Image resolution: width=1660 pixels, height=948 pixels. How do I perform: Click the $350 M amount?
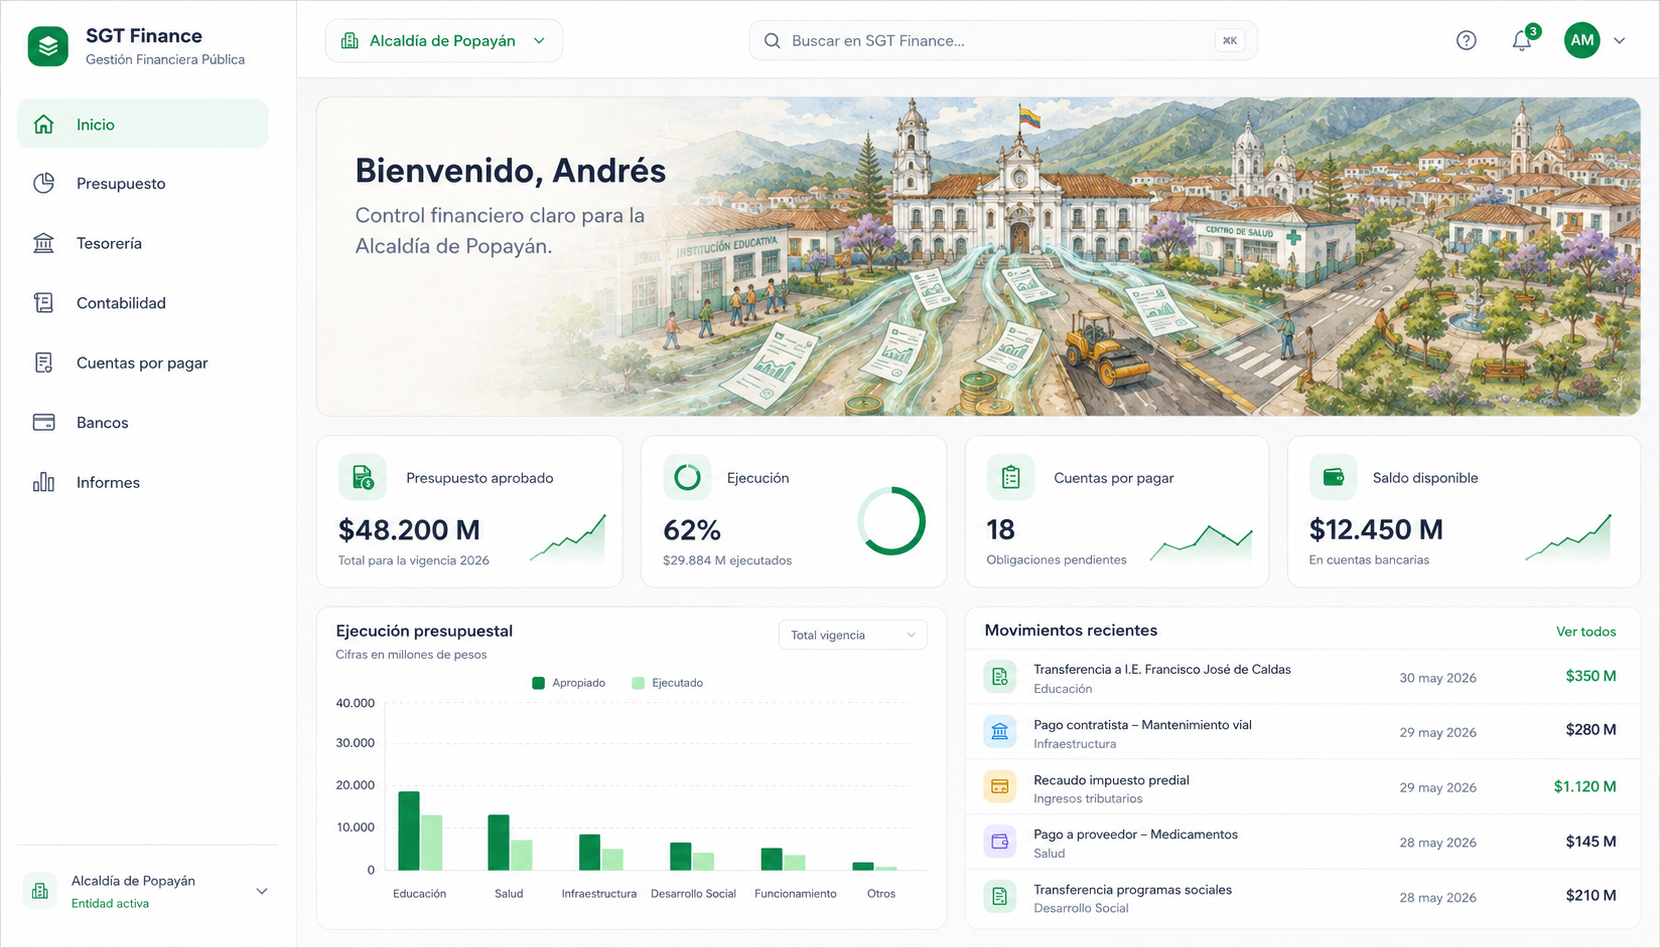pos(1591,676)
